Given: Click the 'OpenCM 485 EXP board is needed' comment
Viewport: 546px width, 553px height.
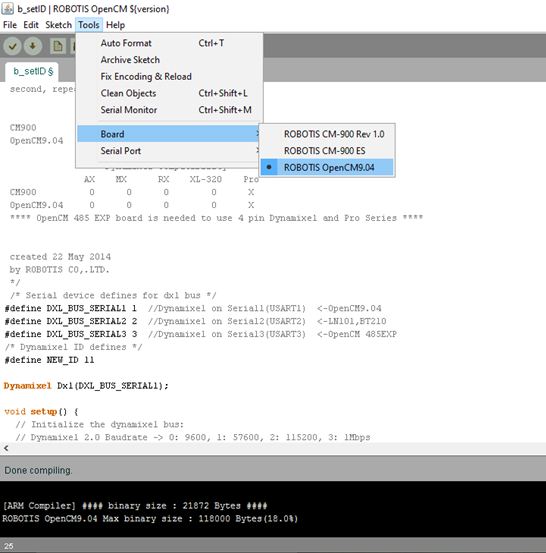Looking at the screenshot, I should click(216, 218).
